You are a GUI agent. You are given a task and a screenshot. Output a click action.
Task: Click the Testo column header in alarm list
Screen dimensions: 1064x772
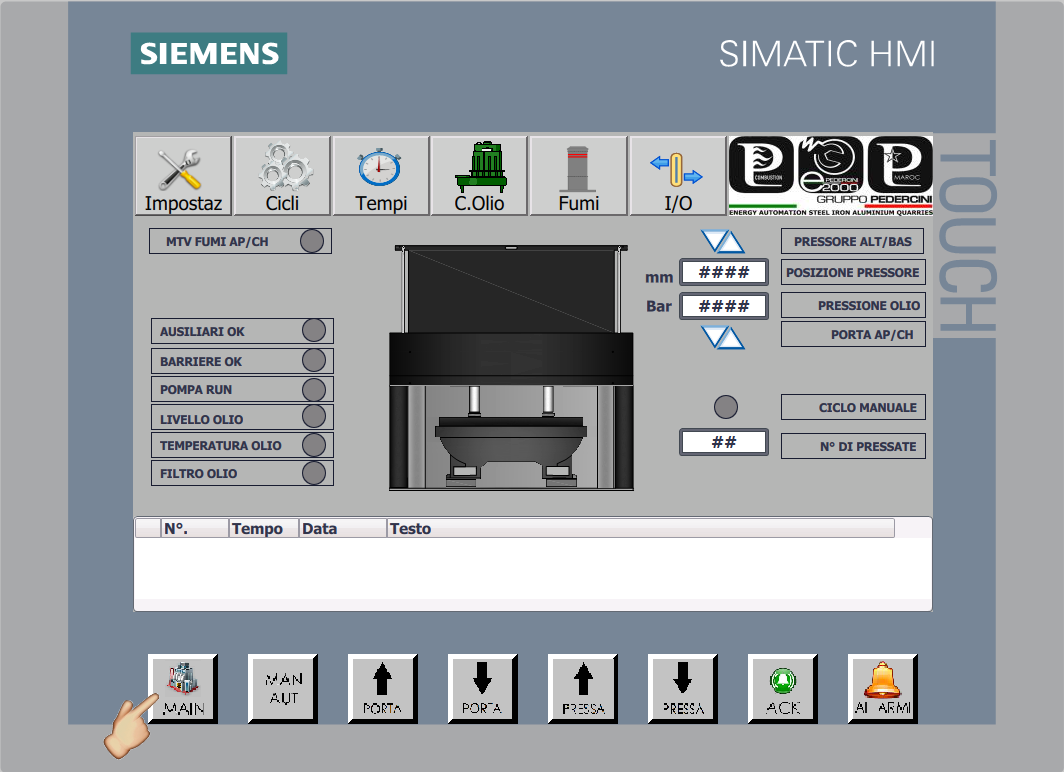click(x=640, y=528)
